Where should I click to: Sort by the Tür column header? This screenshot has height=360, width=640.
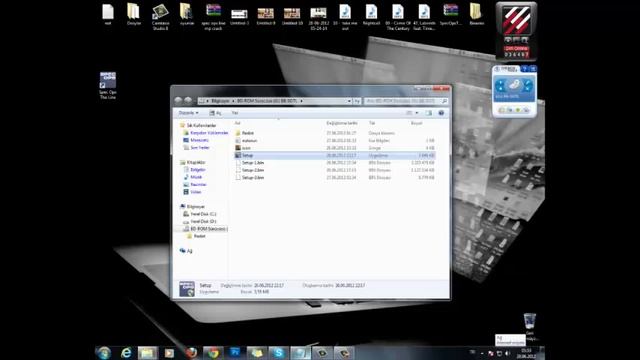coord(372,123)
